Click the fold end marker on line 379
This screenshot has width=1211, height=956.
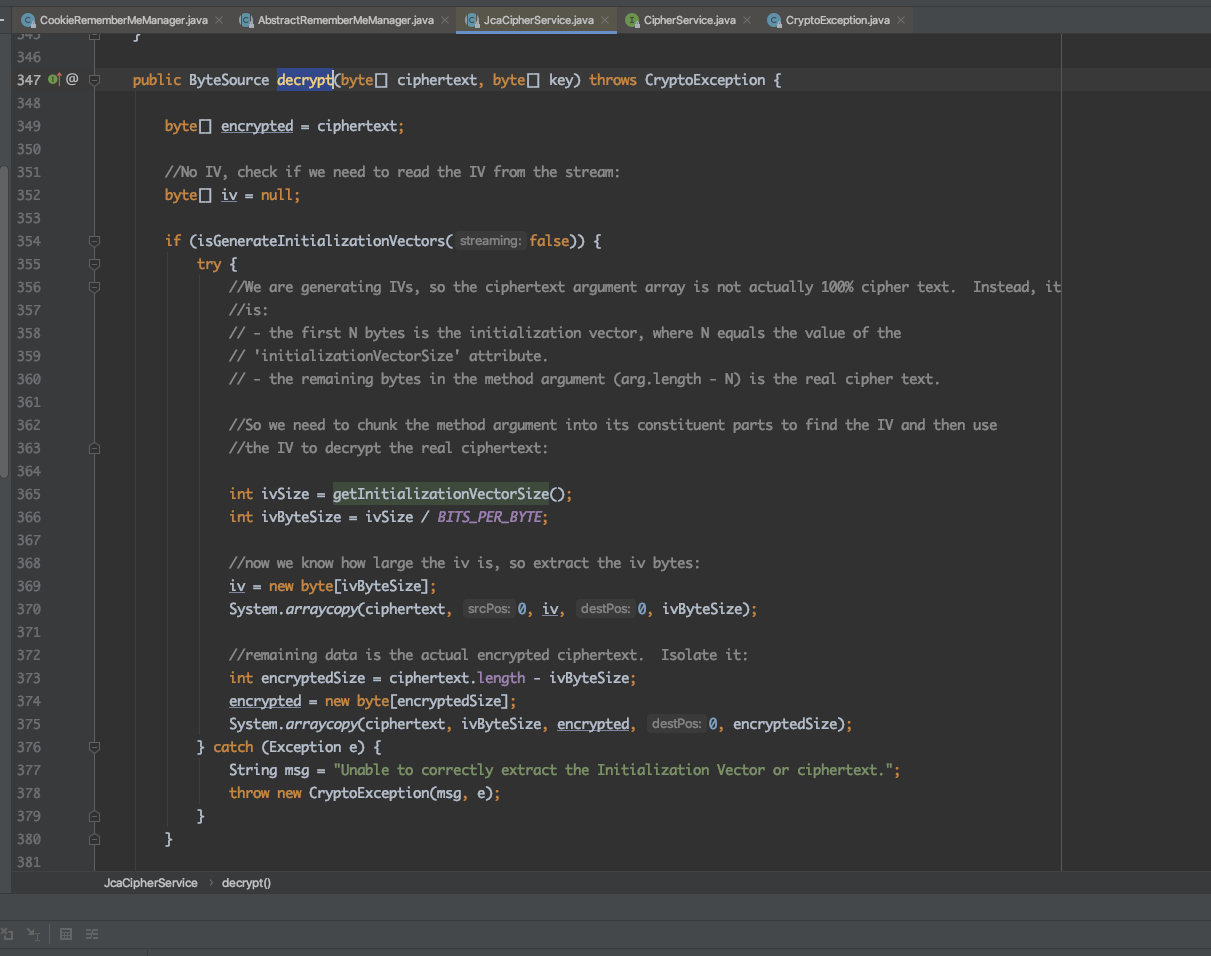click(94, 816)
